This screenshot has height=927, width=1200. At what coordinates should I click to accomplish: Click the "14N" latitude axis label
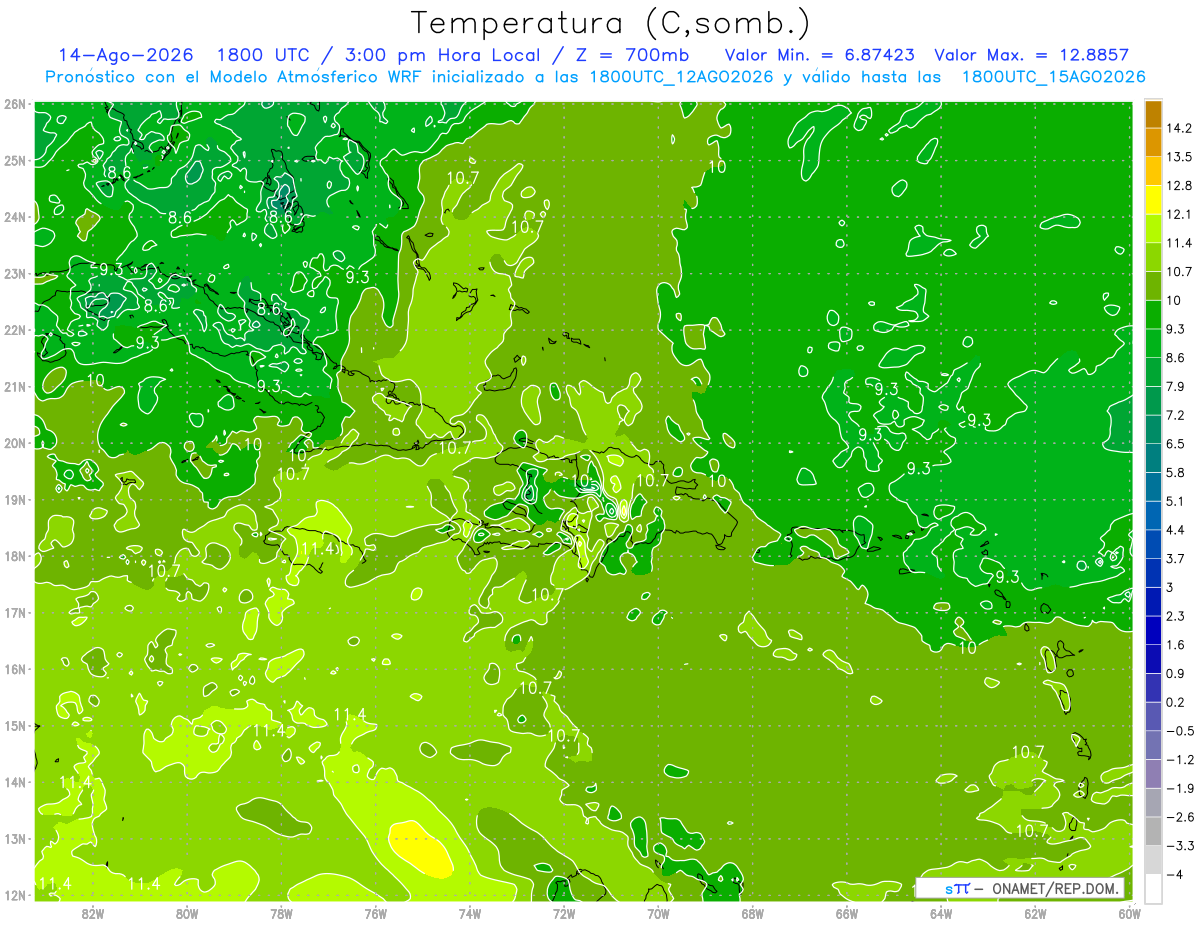pyautogui.click(x=15, y=783)
